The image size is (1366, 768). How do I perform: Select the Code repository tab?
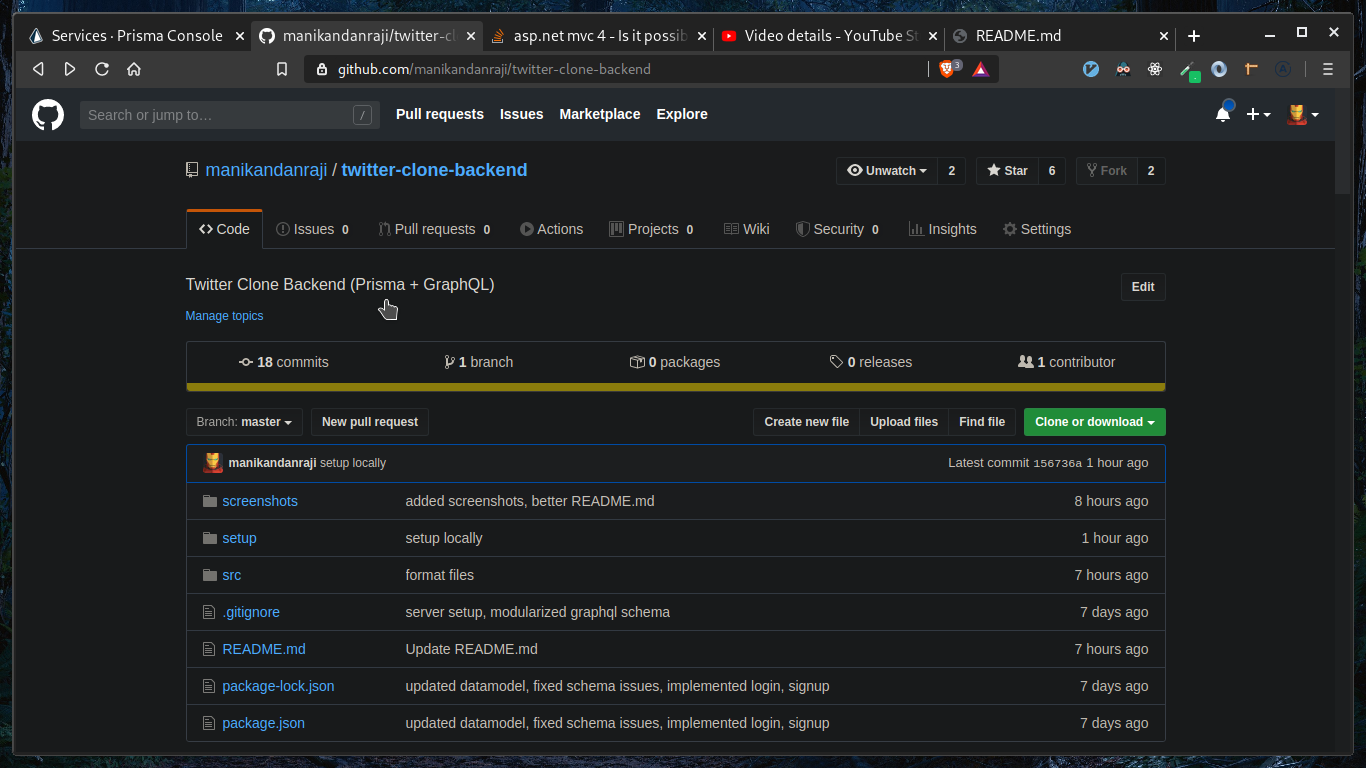[x=224, y=229]
